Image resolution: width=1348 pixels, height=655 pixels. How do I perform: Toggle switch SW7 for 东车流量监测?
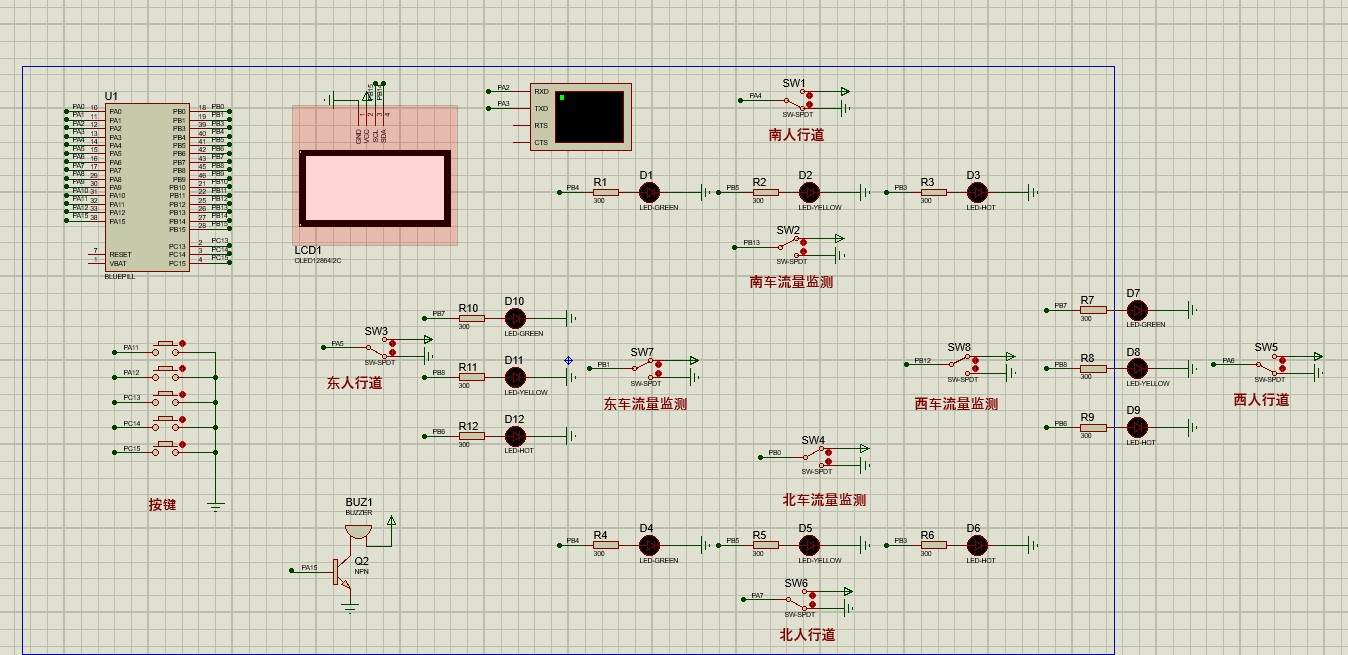[645, 367]
